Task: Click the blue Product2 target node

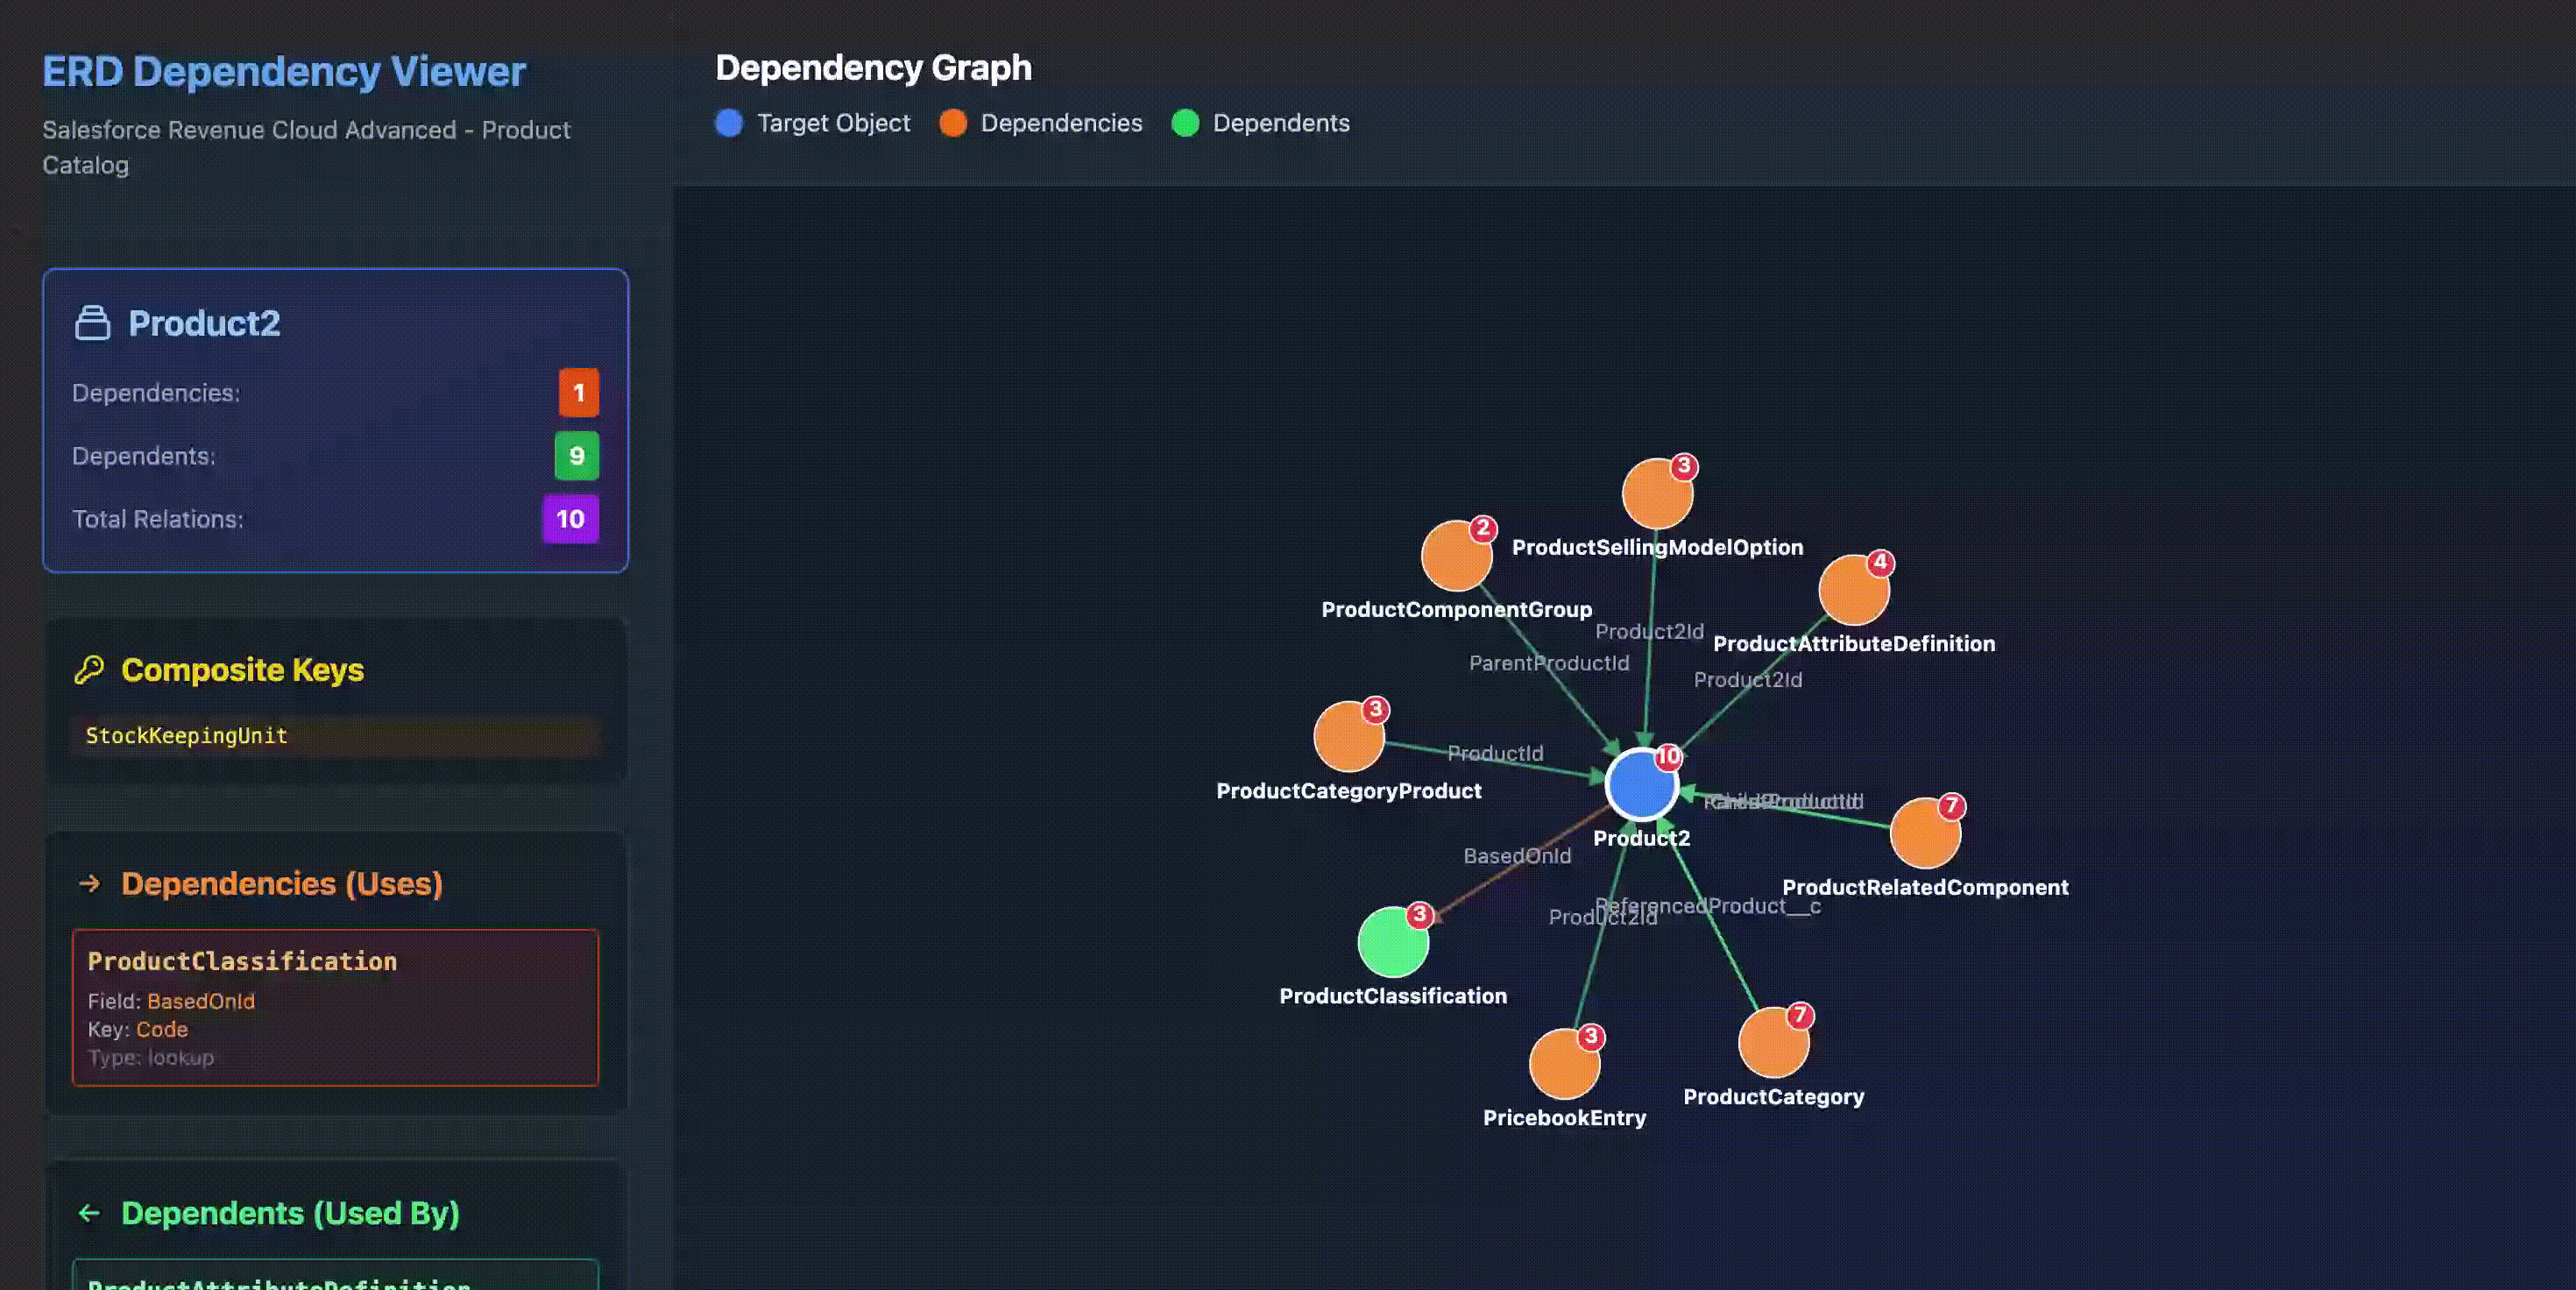Action: pos(1640,786)
